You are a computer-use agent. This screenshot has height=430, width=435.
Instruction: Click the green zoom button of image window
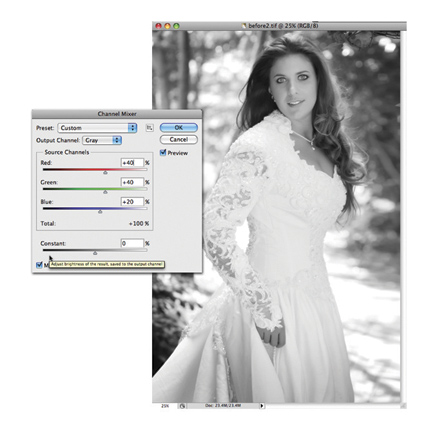(176, 26)
